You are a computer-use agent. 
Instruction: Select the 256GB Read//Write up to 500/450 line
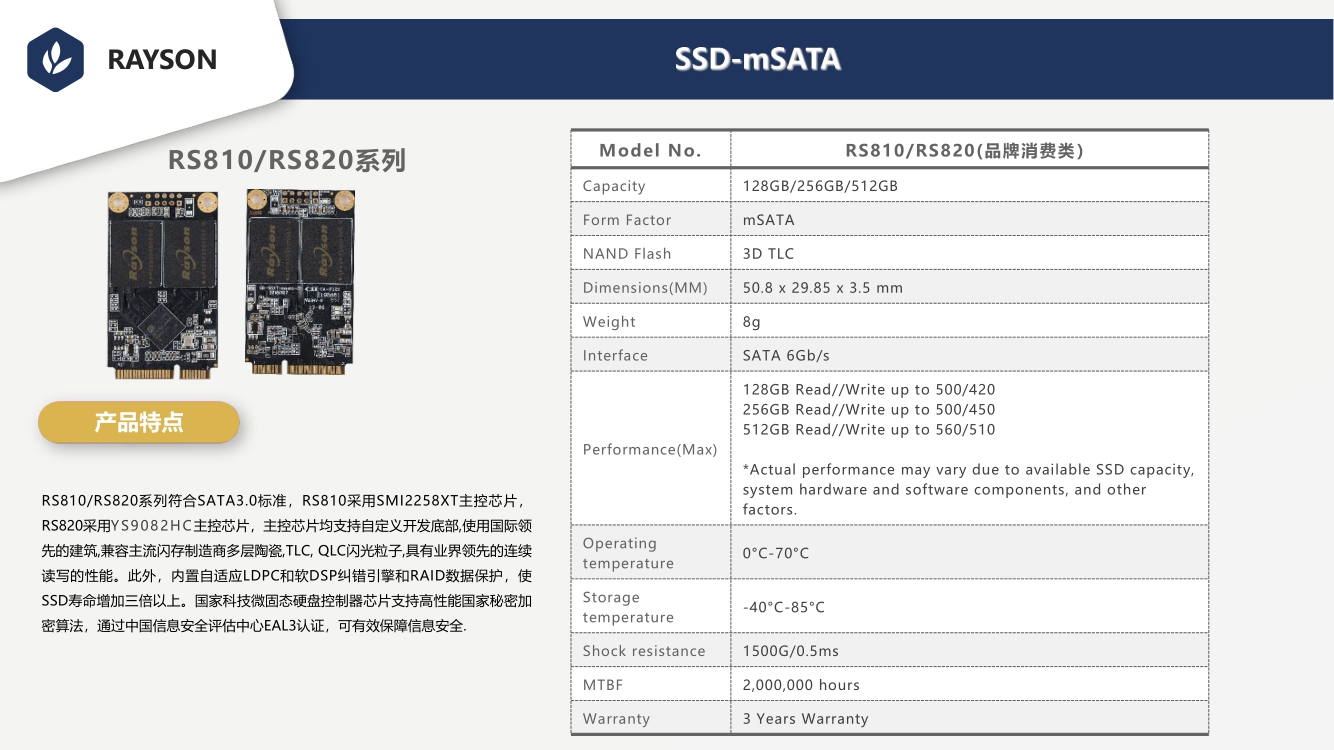tap(869, 410)
